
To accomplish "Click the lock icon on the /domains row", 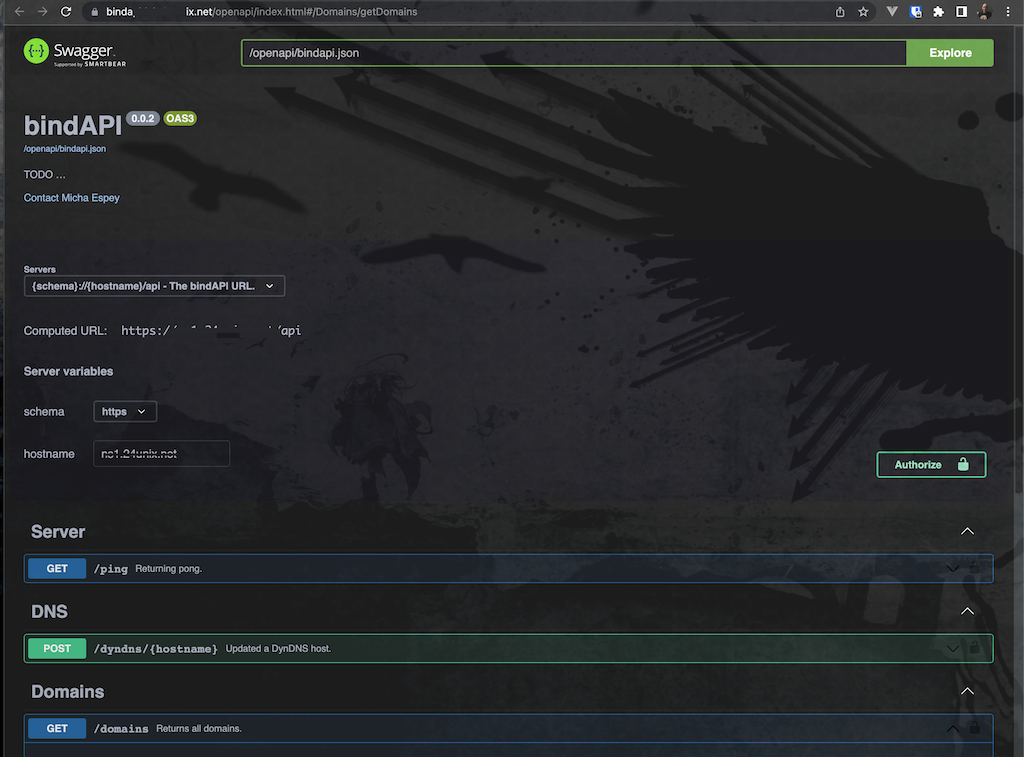I will [975, 728].
